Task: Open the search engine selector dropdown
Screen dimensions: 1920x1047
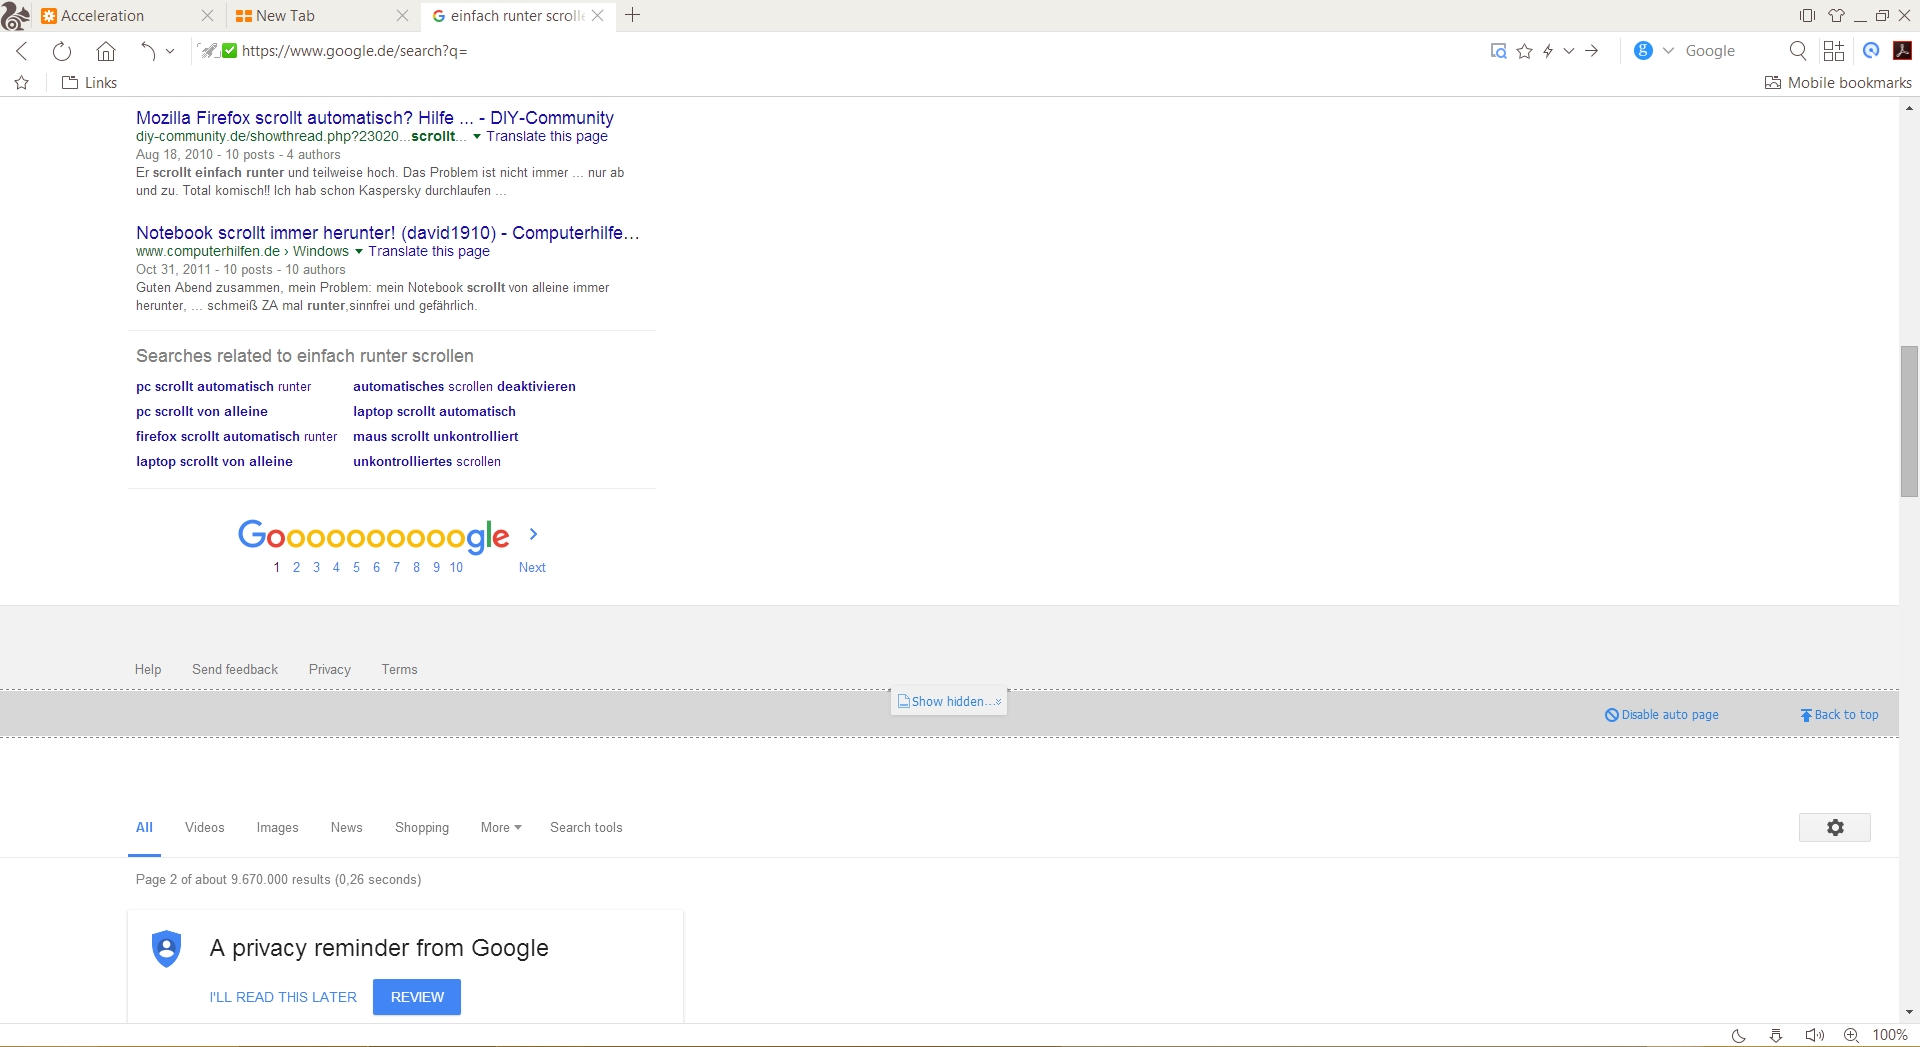Action: 1668,51
